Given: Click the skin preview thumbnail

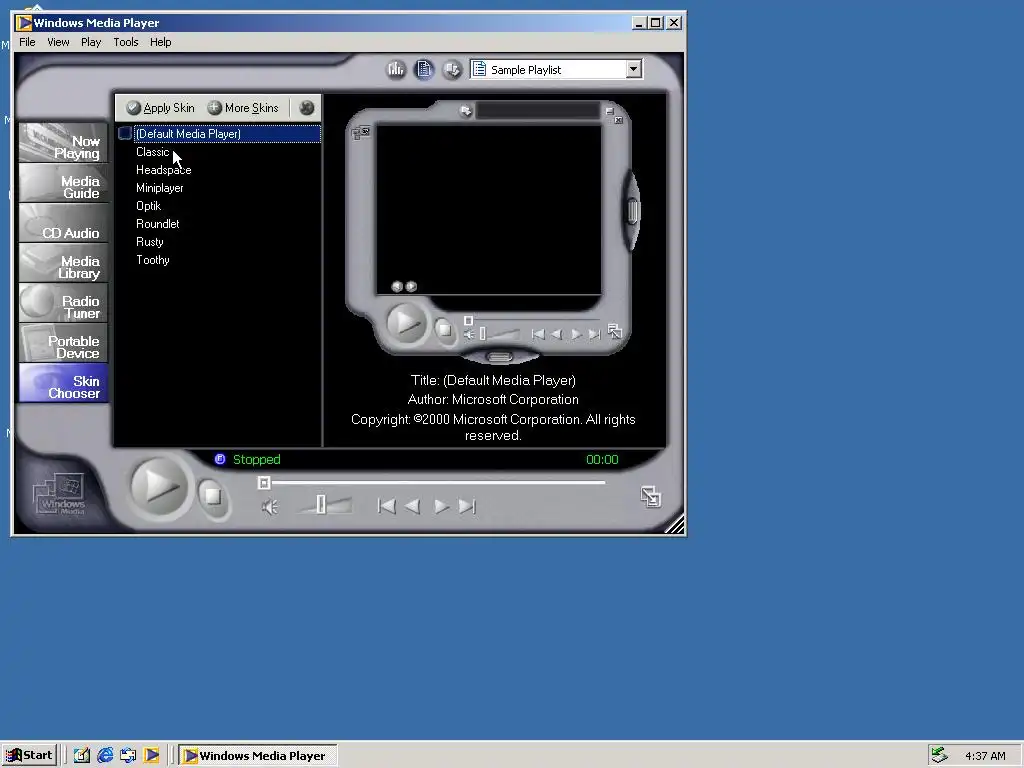Looking at the screenshot, I should pos(492,232).
